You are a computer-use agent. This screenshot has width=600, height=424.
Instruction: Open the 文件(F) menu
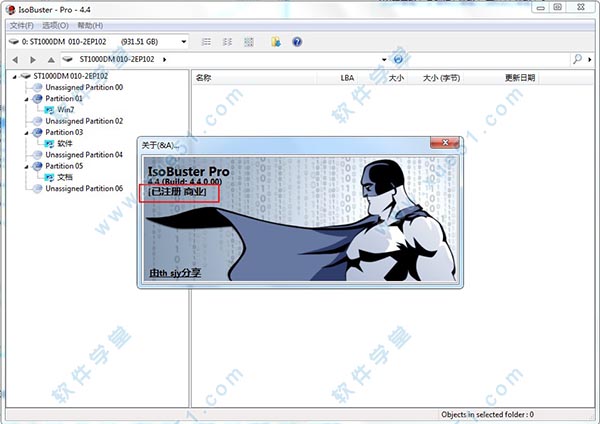pyautogui.click(x=21, y=26)
